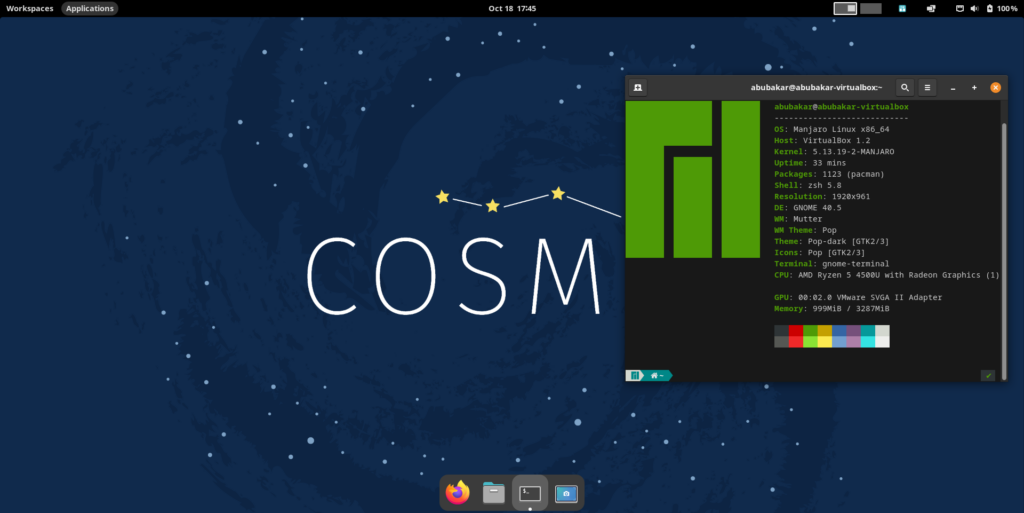Click the large Manjaro ASCII logo

[693, 179]
